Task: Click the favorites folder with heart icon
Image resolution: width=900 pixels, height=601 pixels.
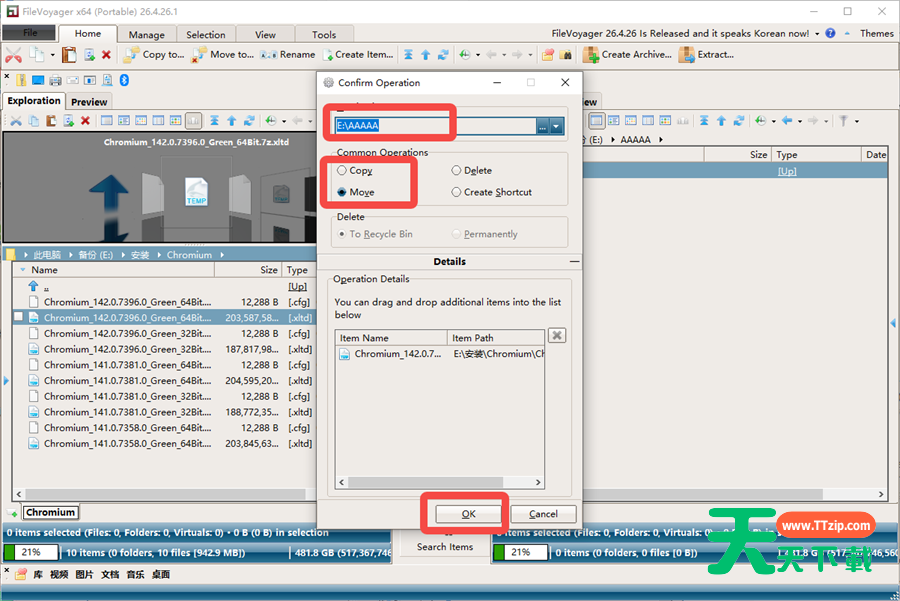Action: (x=548, y=55)
